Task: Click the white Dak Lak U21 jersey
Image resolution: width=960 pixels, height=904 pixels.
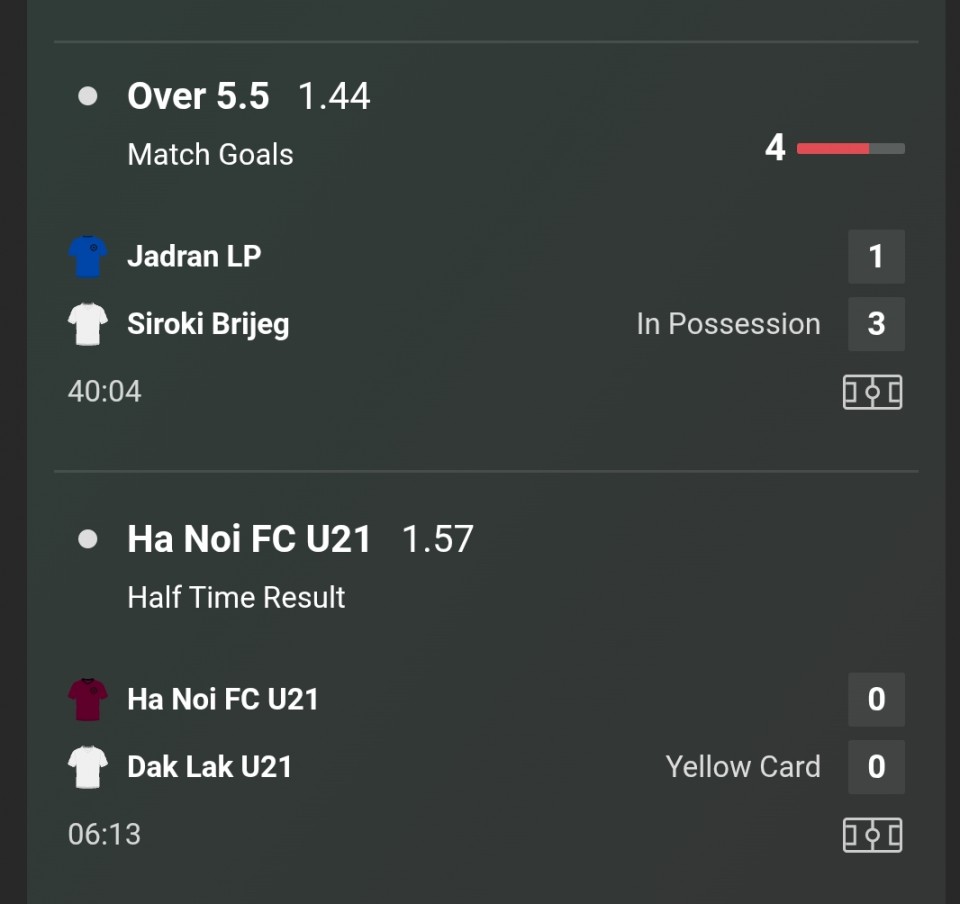Action: point(88,767)
